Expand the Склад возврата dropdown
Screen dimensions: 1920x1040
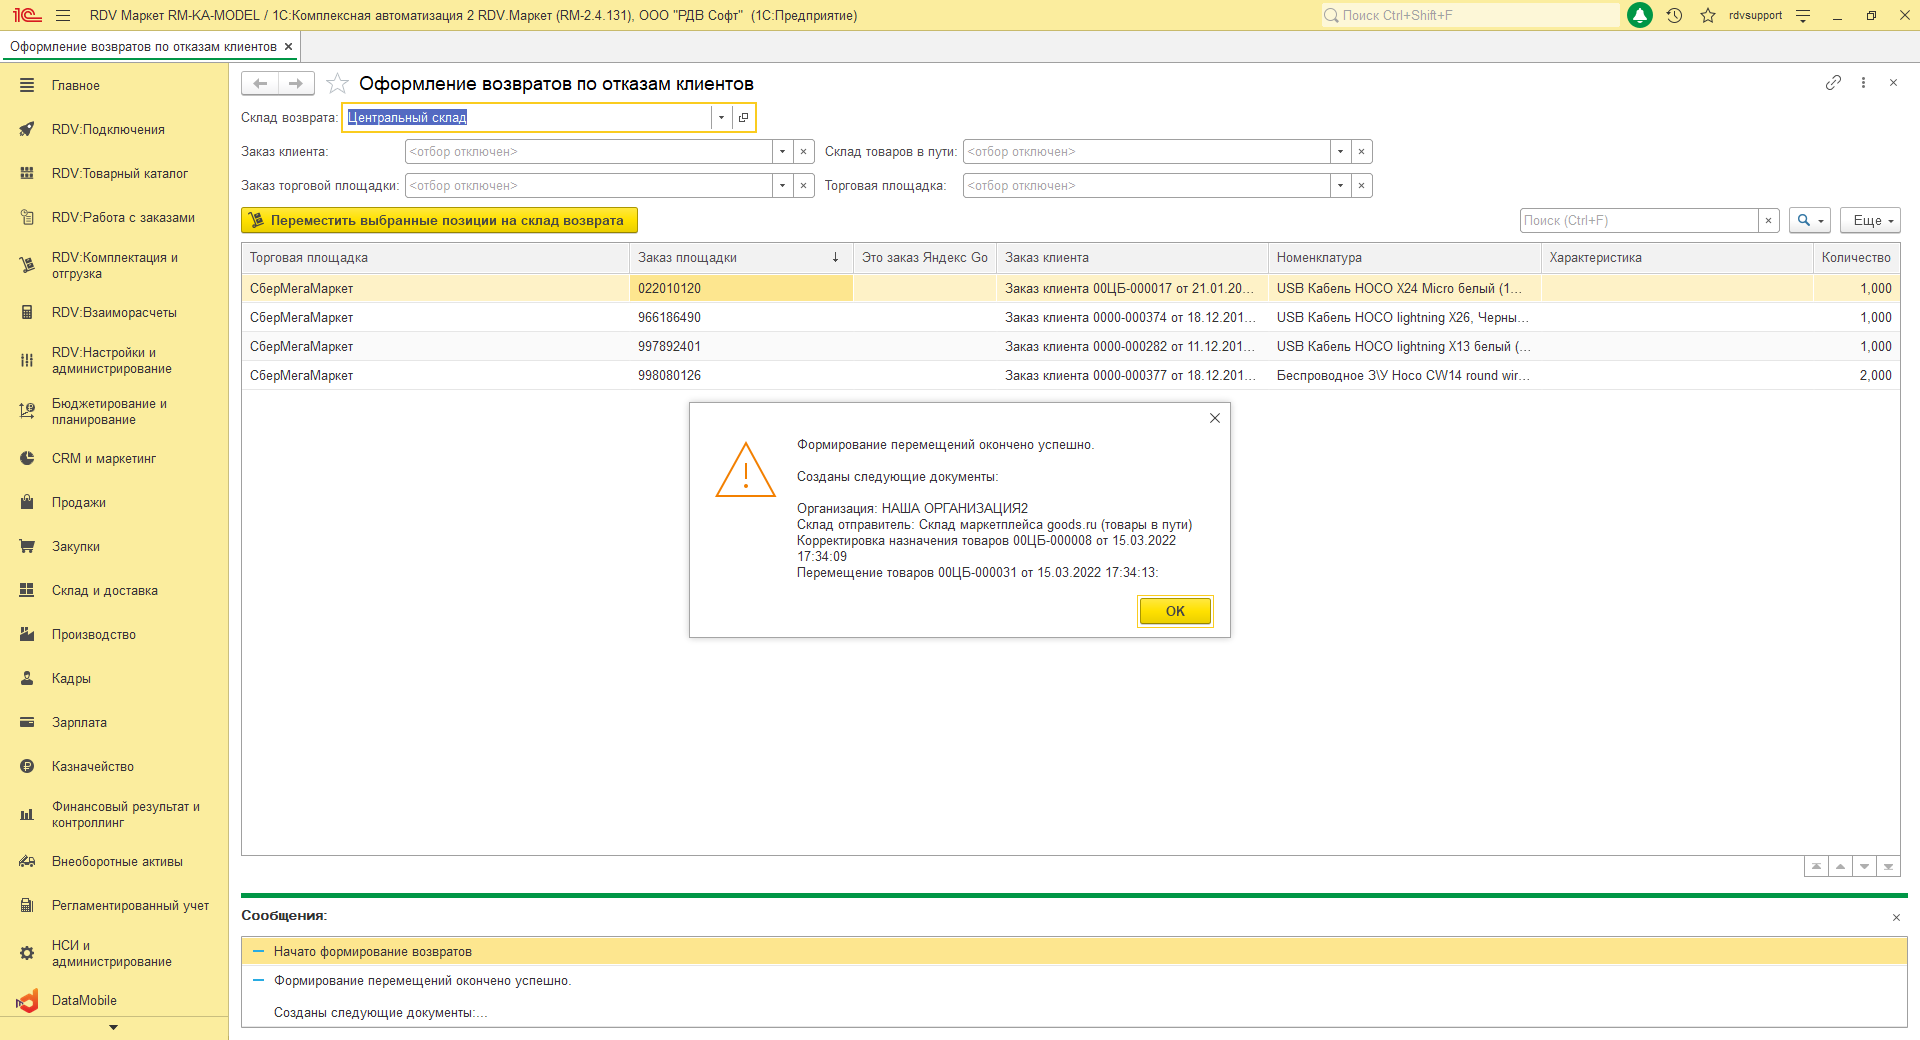[721, 118]
